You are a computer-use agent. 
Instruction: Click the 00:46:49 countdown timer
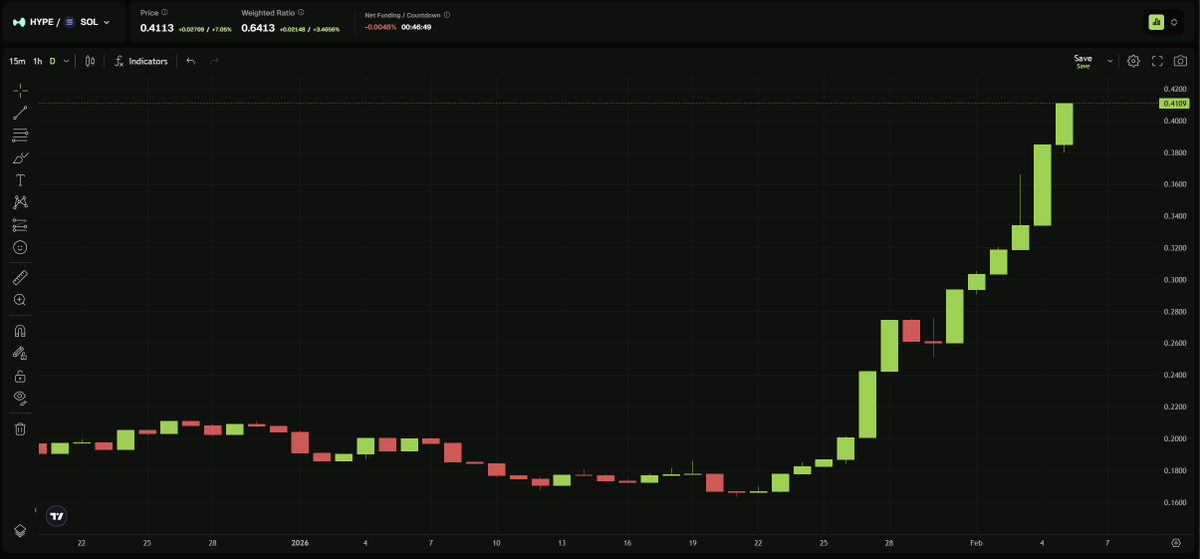point(418,27)
